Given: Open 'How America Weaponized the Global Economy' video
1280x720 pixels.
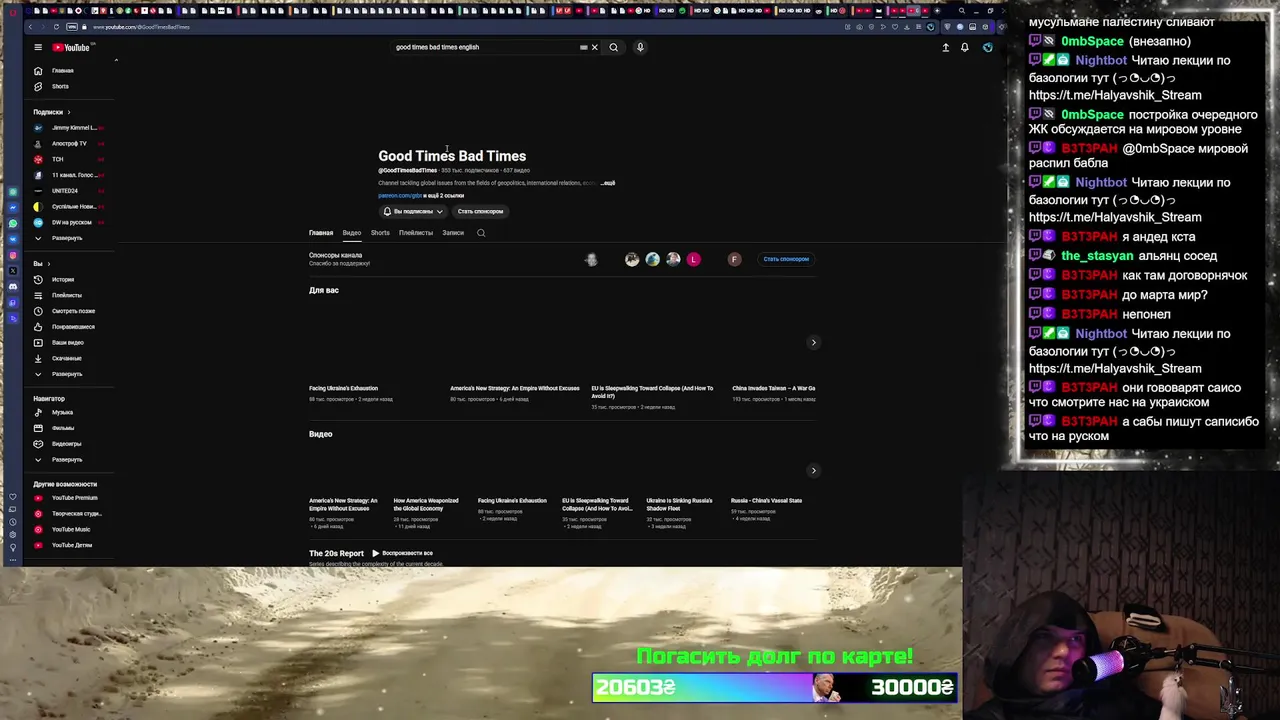Looking at the screenshot, I should click(x=426, y=504).
